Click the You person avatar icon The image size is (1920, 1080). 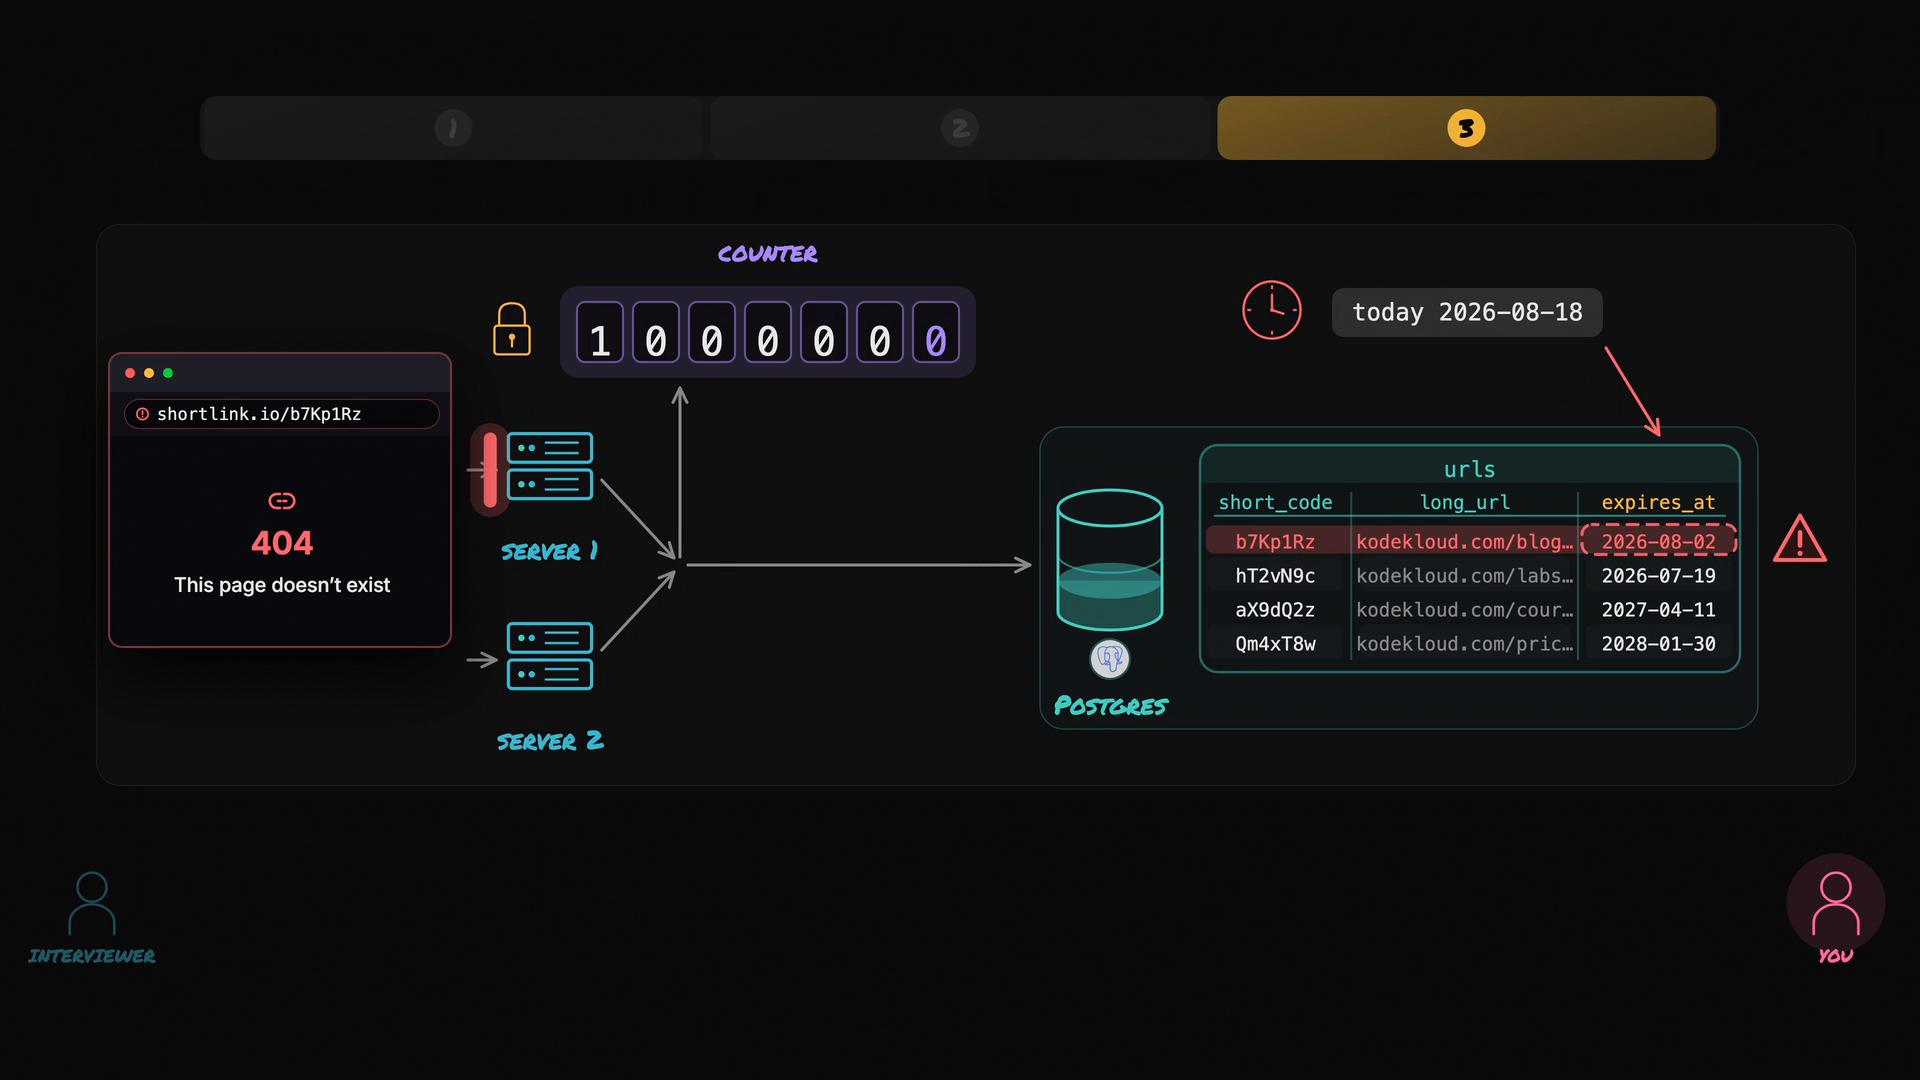pos(1836,903)
